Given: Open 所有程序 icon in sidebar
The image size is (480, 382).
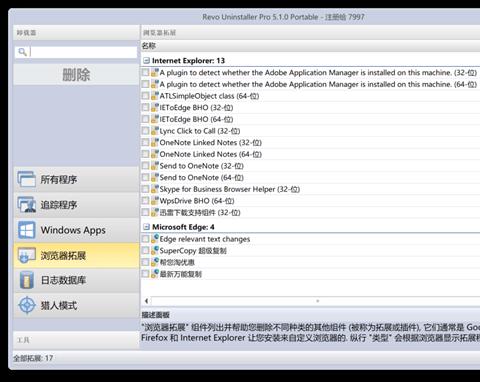Looking at the screenshot, I should coord(26,179).
